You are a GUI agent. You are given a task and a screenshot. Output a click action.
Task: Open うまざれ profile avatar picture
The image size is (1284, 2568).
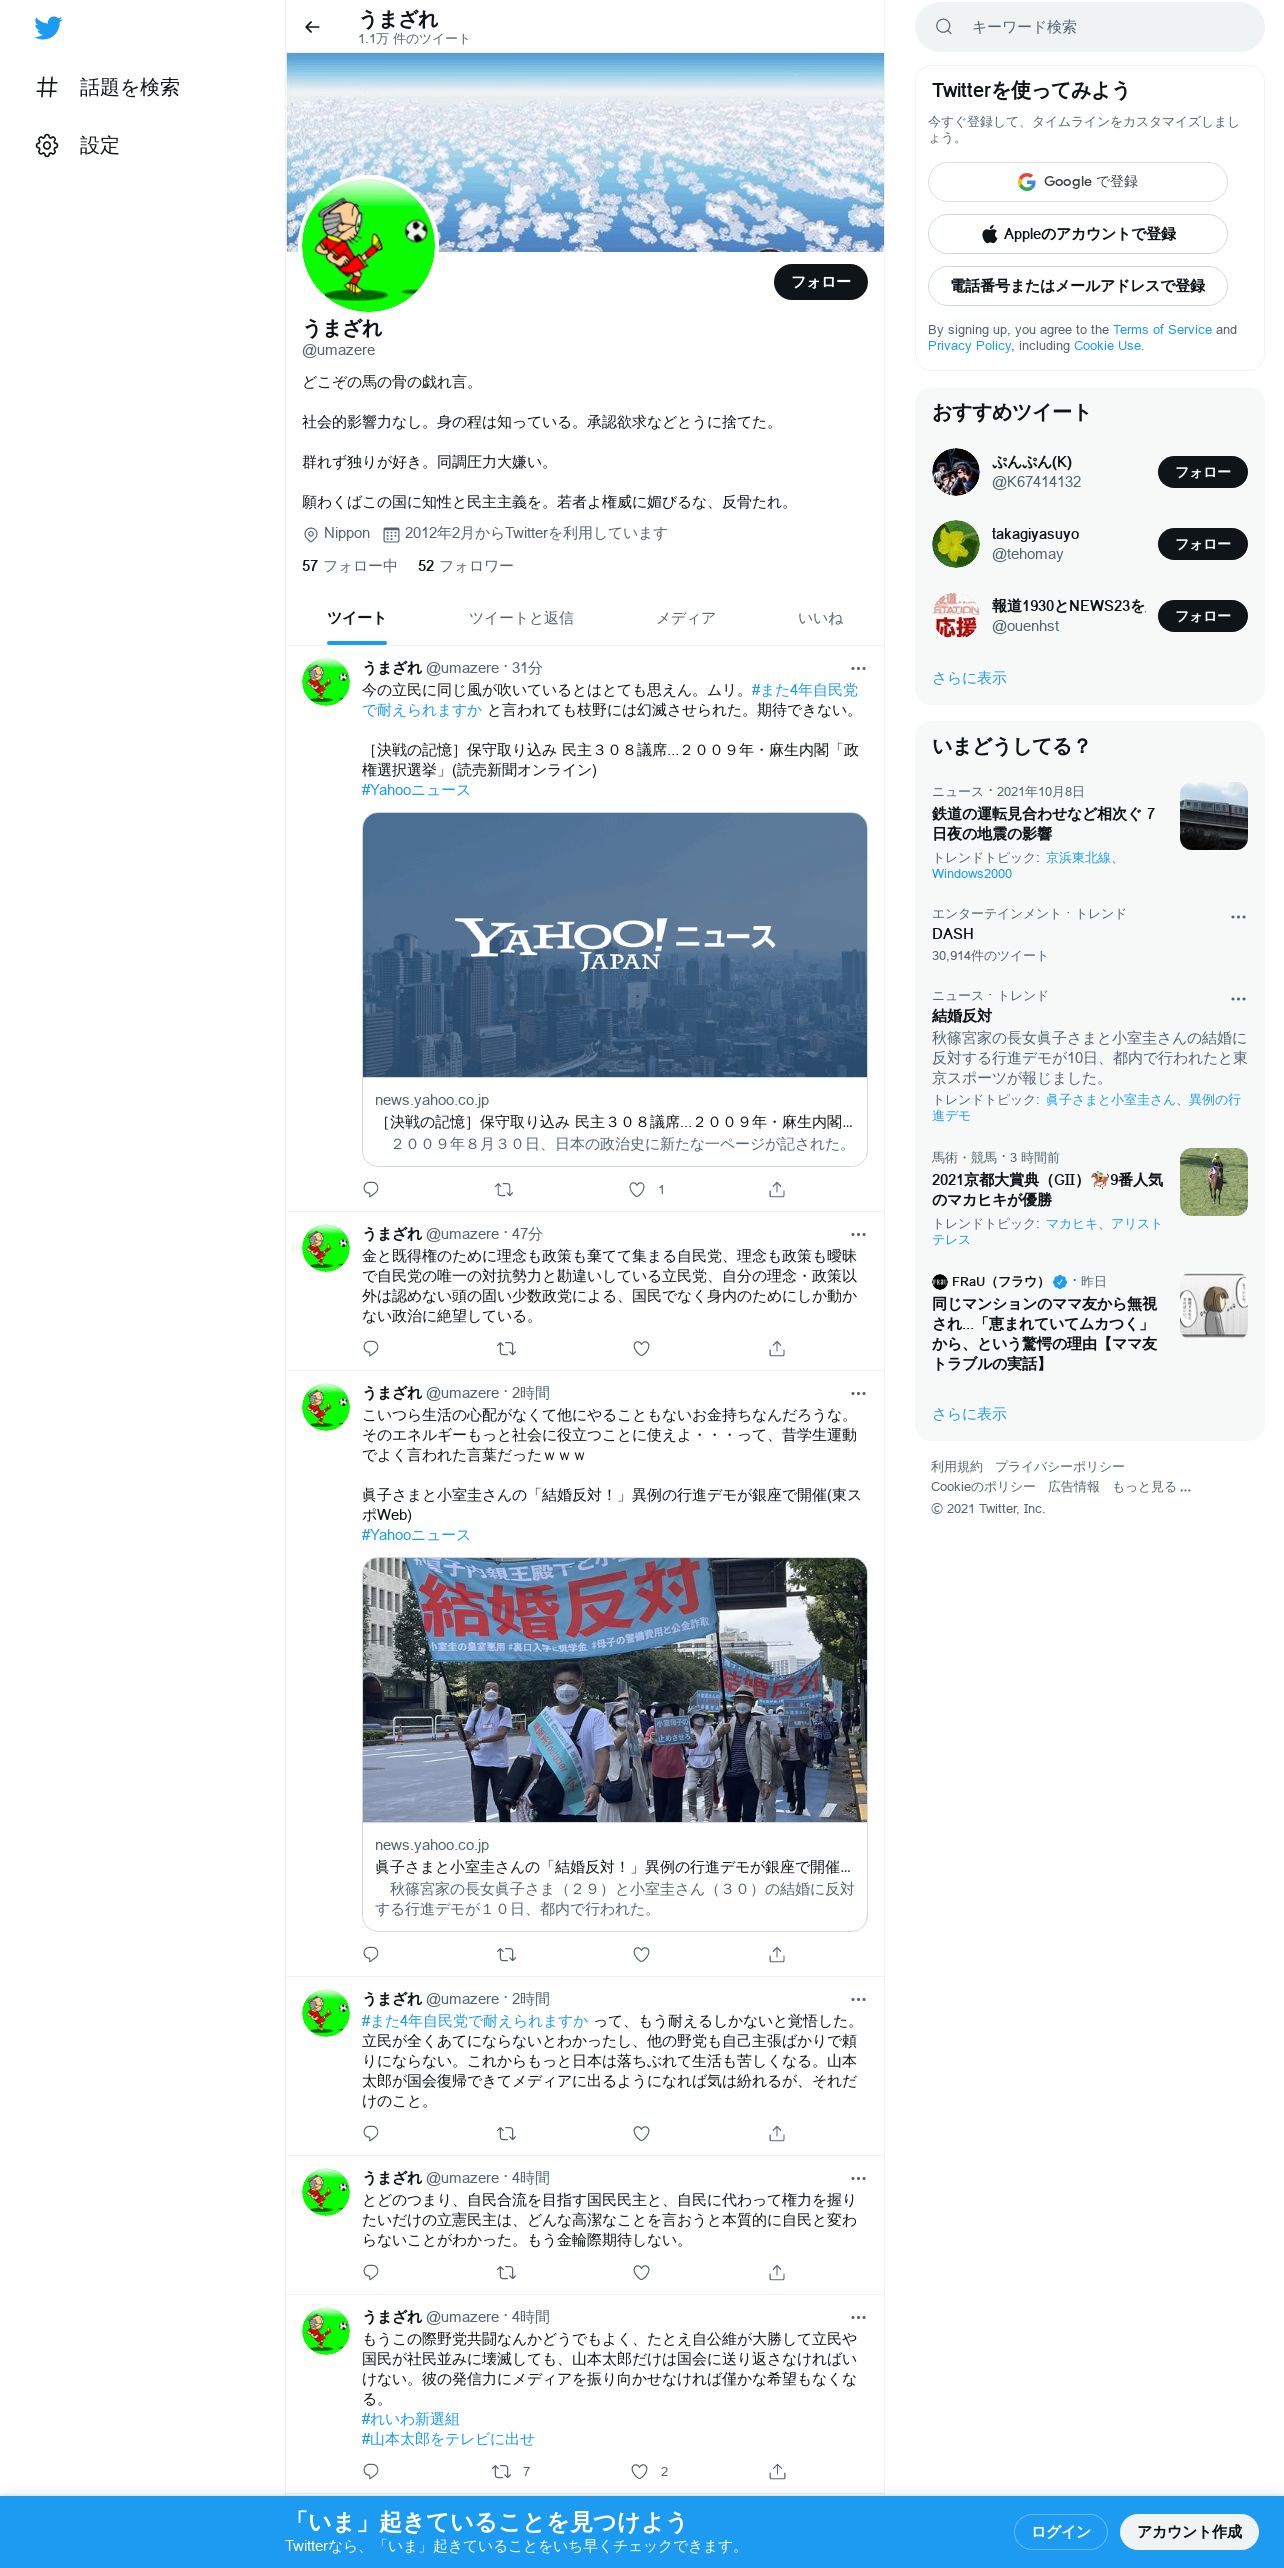click(369, 245)
